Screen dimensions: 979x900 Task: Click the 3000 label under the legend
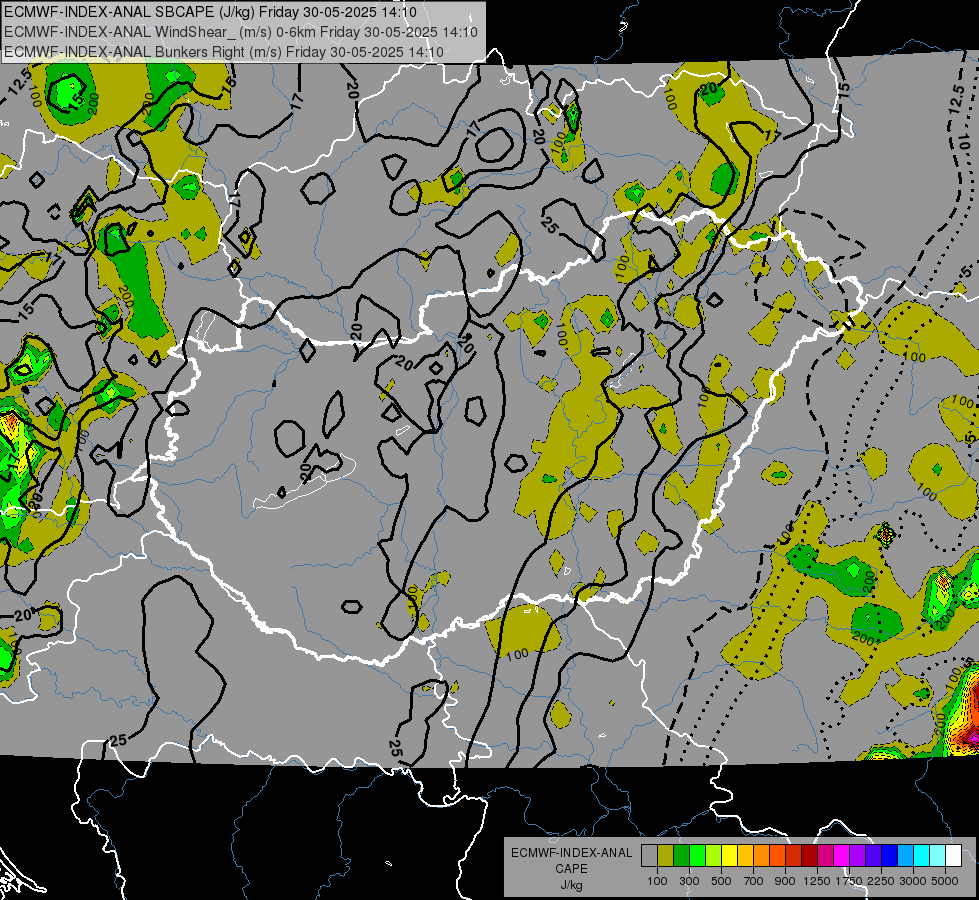pyautogui.click(x=913, y=881)
